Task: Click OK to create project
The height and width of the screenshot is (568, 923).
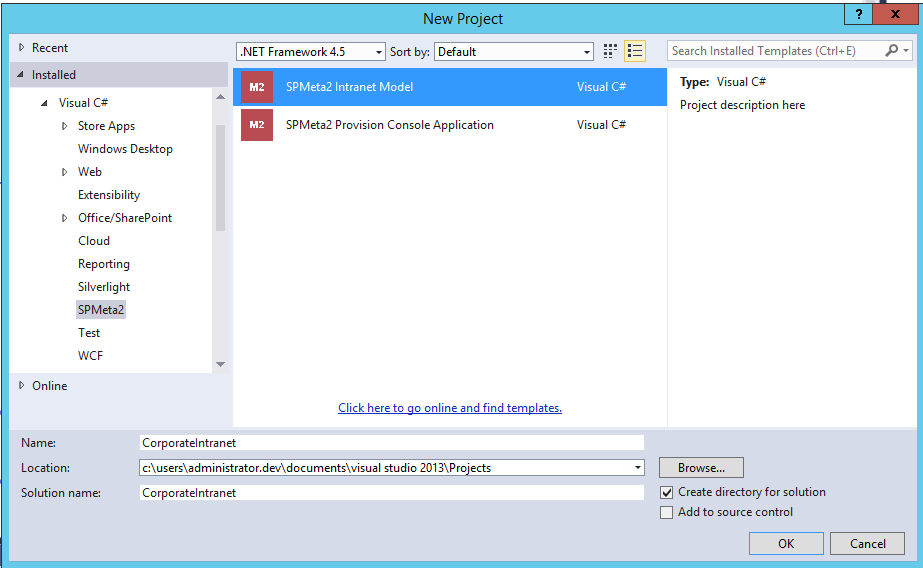Action: (786, 543)
